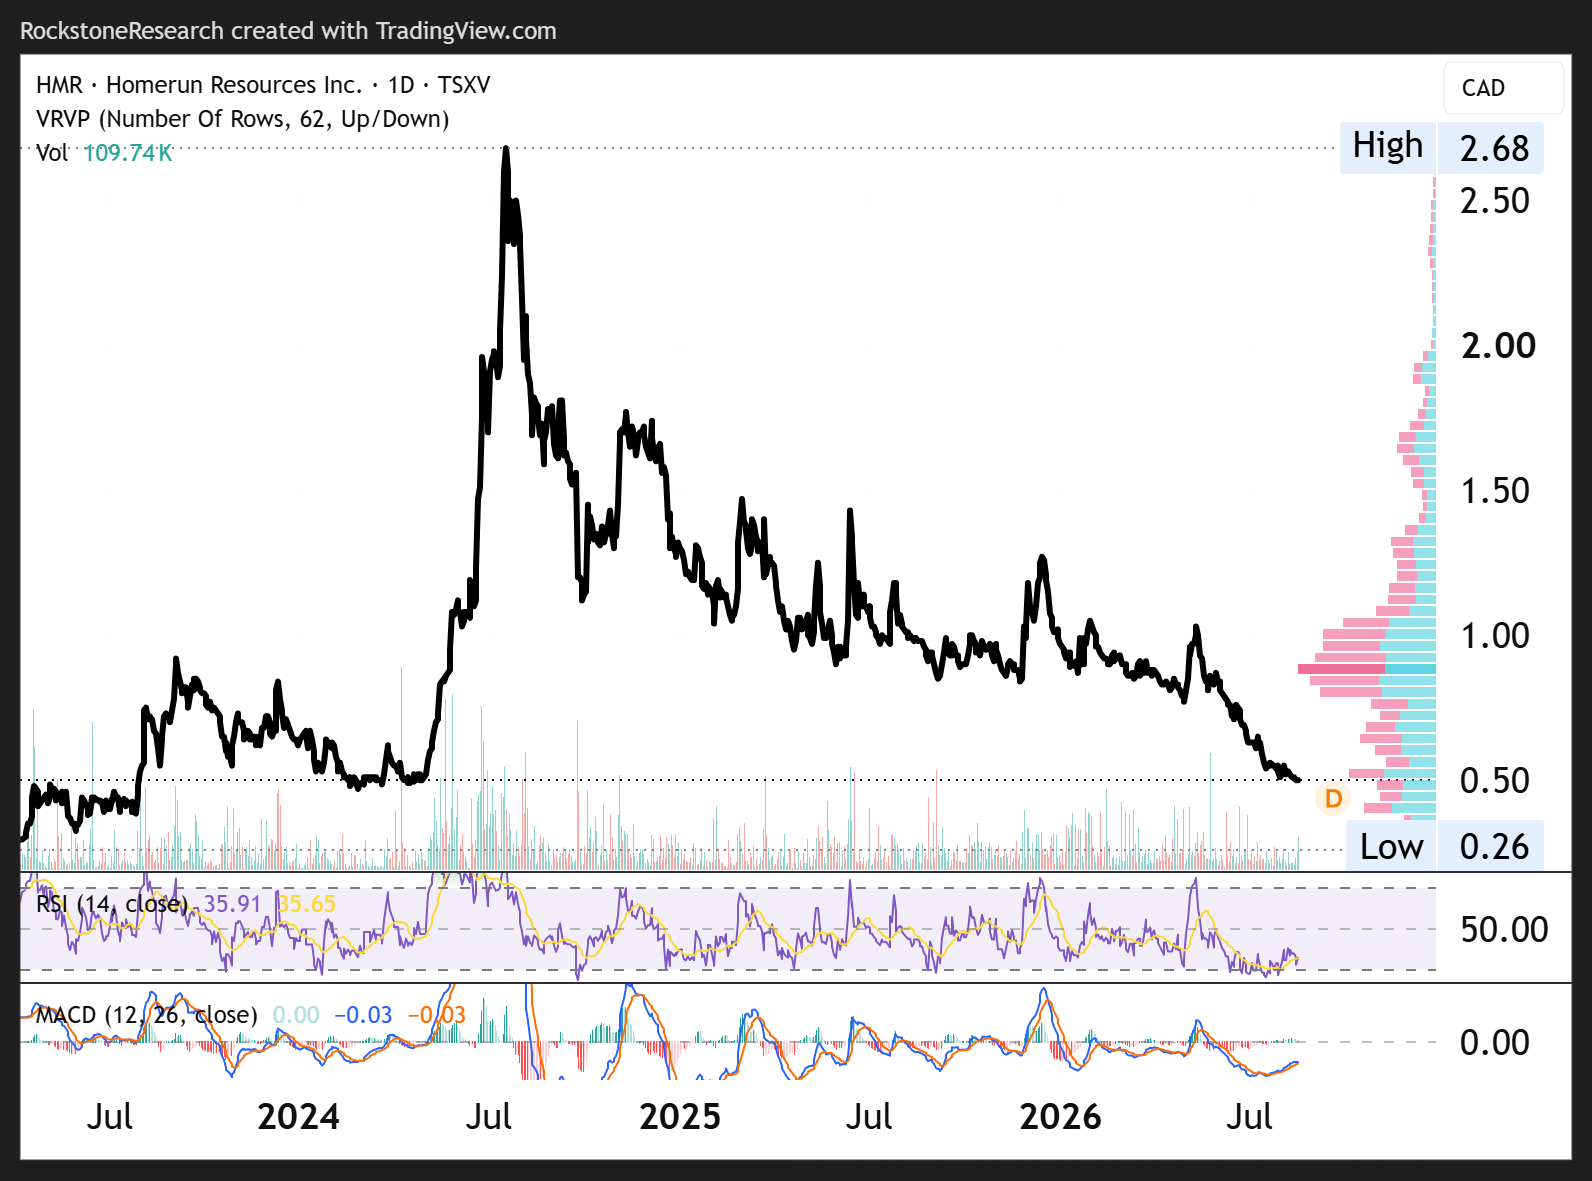1592x1181 pixels.
Task: Click the MACD 0.00 scale label
Action: click(1495, 1042)
